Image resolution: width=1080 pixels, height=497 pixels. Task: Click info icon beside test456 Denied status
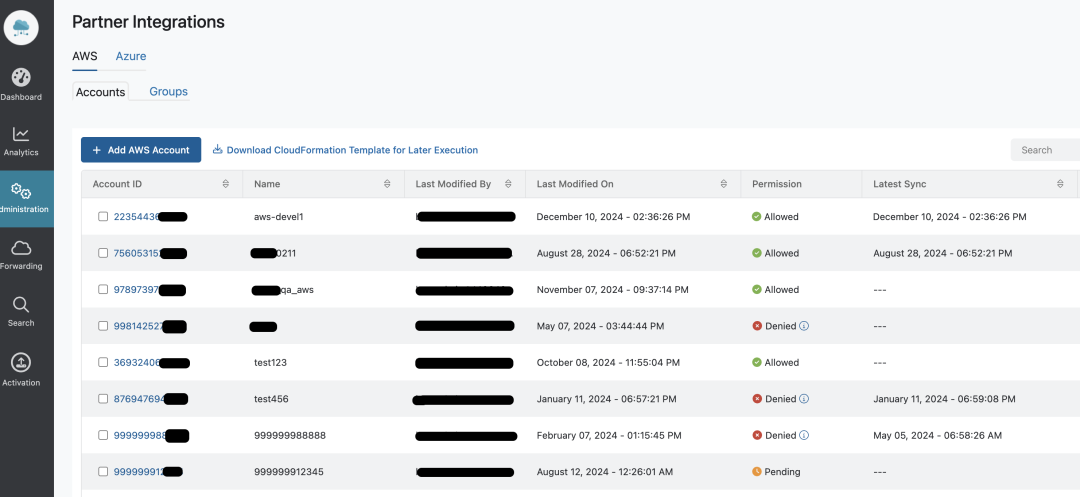[804, 399]
